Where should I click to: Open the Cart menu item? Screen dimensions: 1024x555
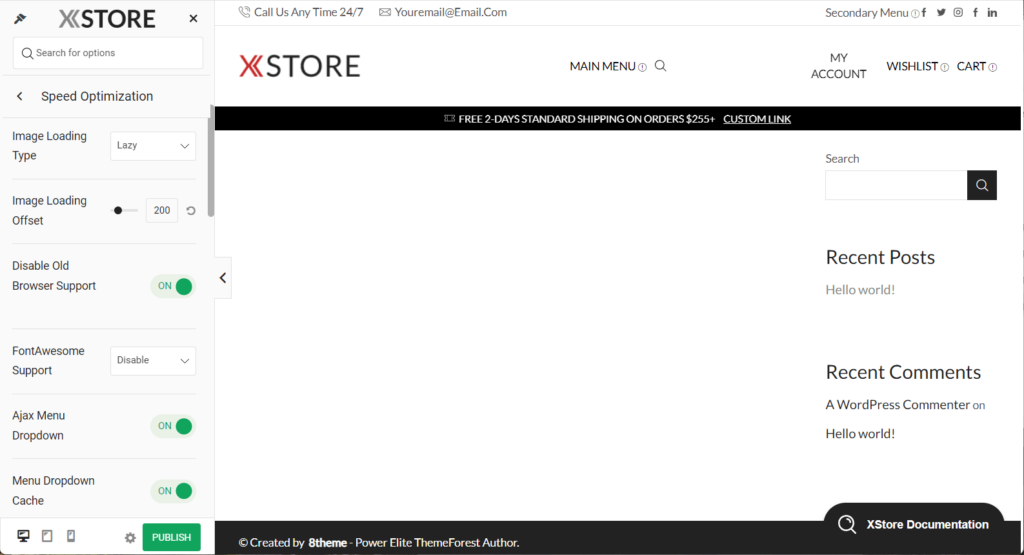coord(971,66)
